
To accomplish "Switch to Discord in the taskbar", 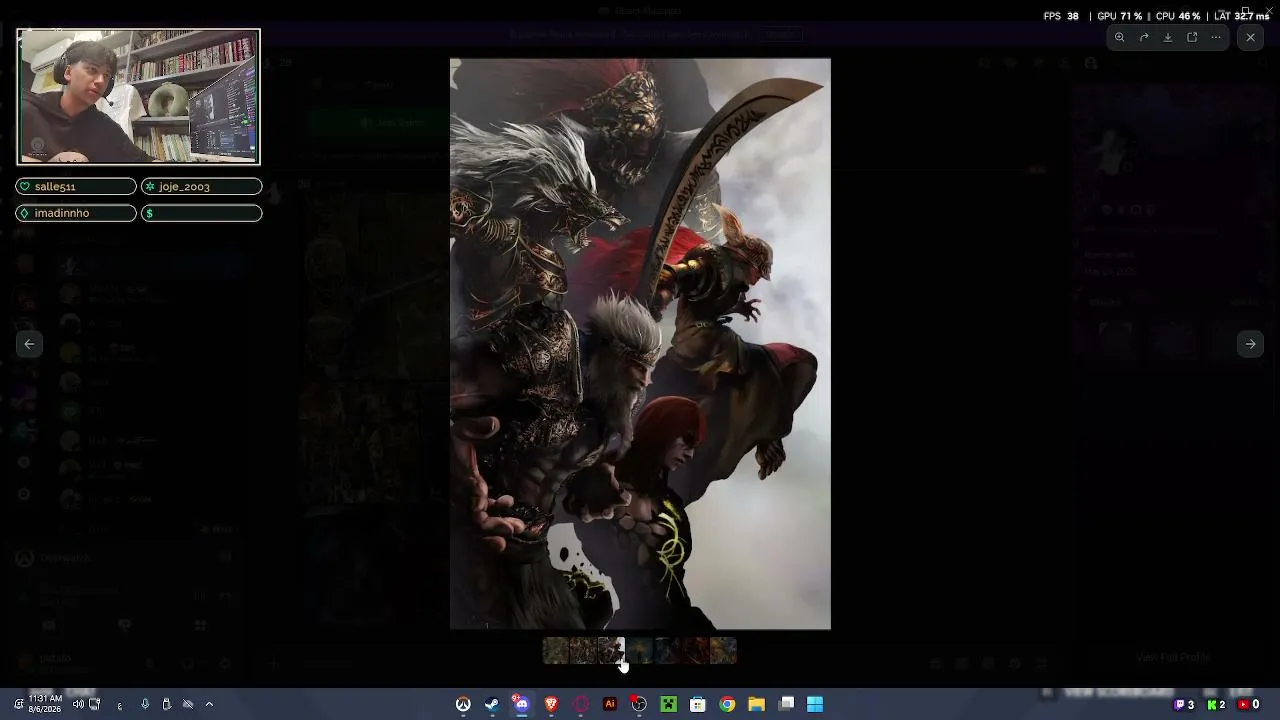I will (x=521, y=704).
